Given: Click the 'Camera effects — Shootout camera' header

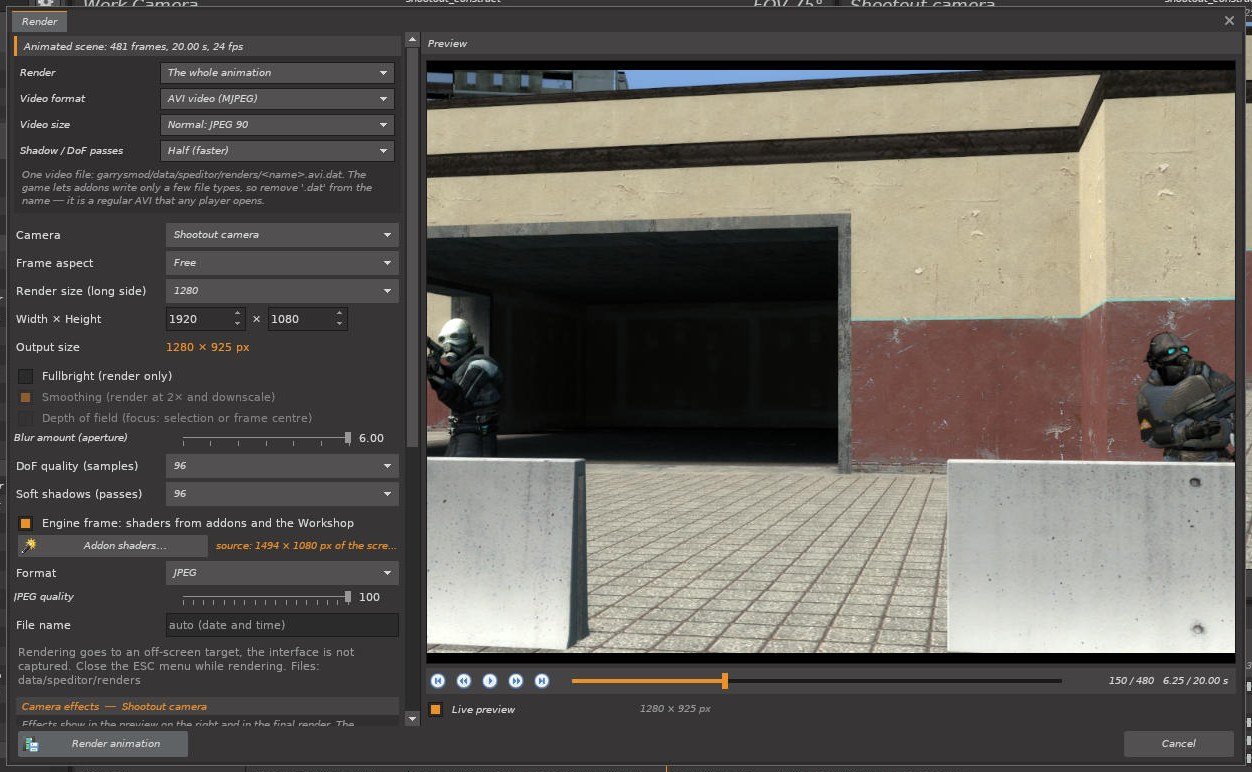Looking at the screenshot, I should [207, 706].
